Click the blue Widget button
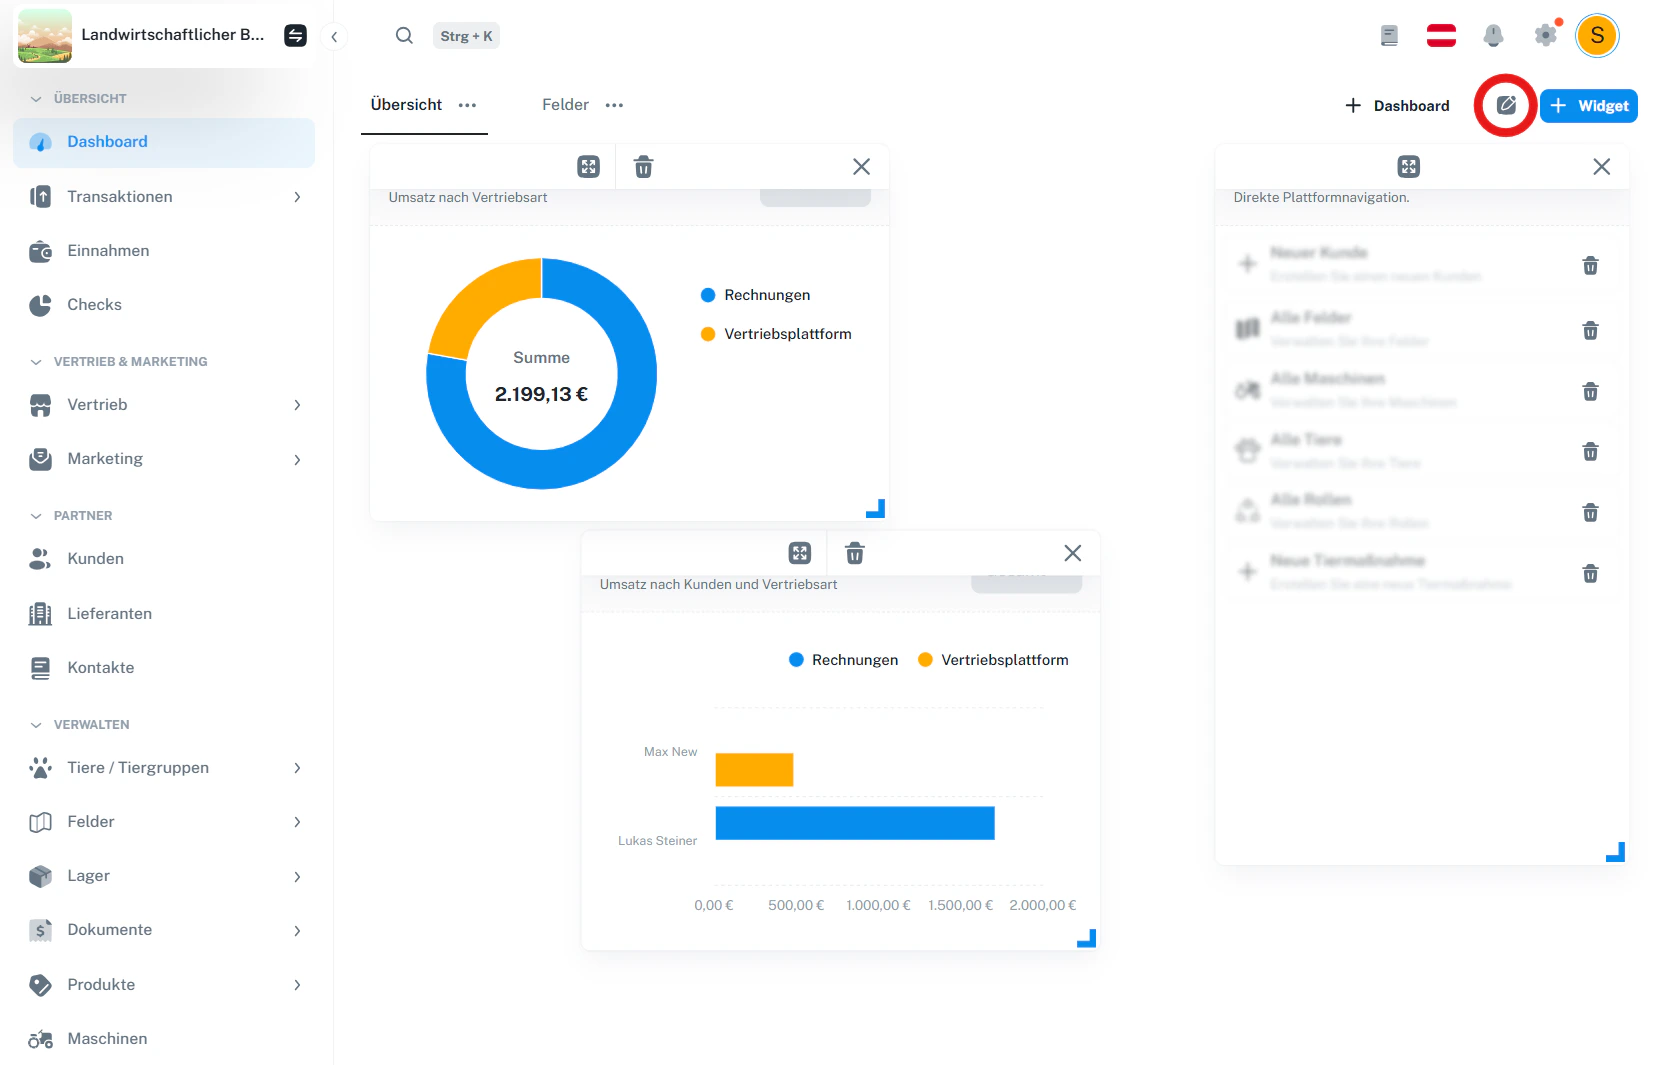The width and height of the screenshot is (1656, 1065). pos(1588,105)
